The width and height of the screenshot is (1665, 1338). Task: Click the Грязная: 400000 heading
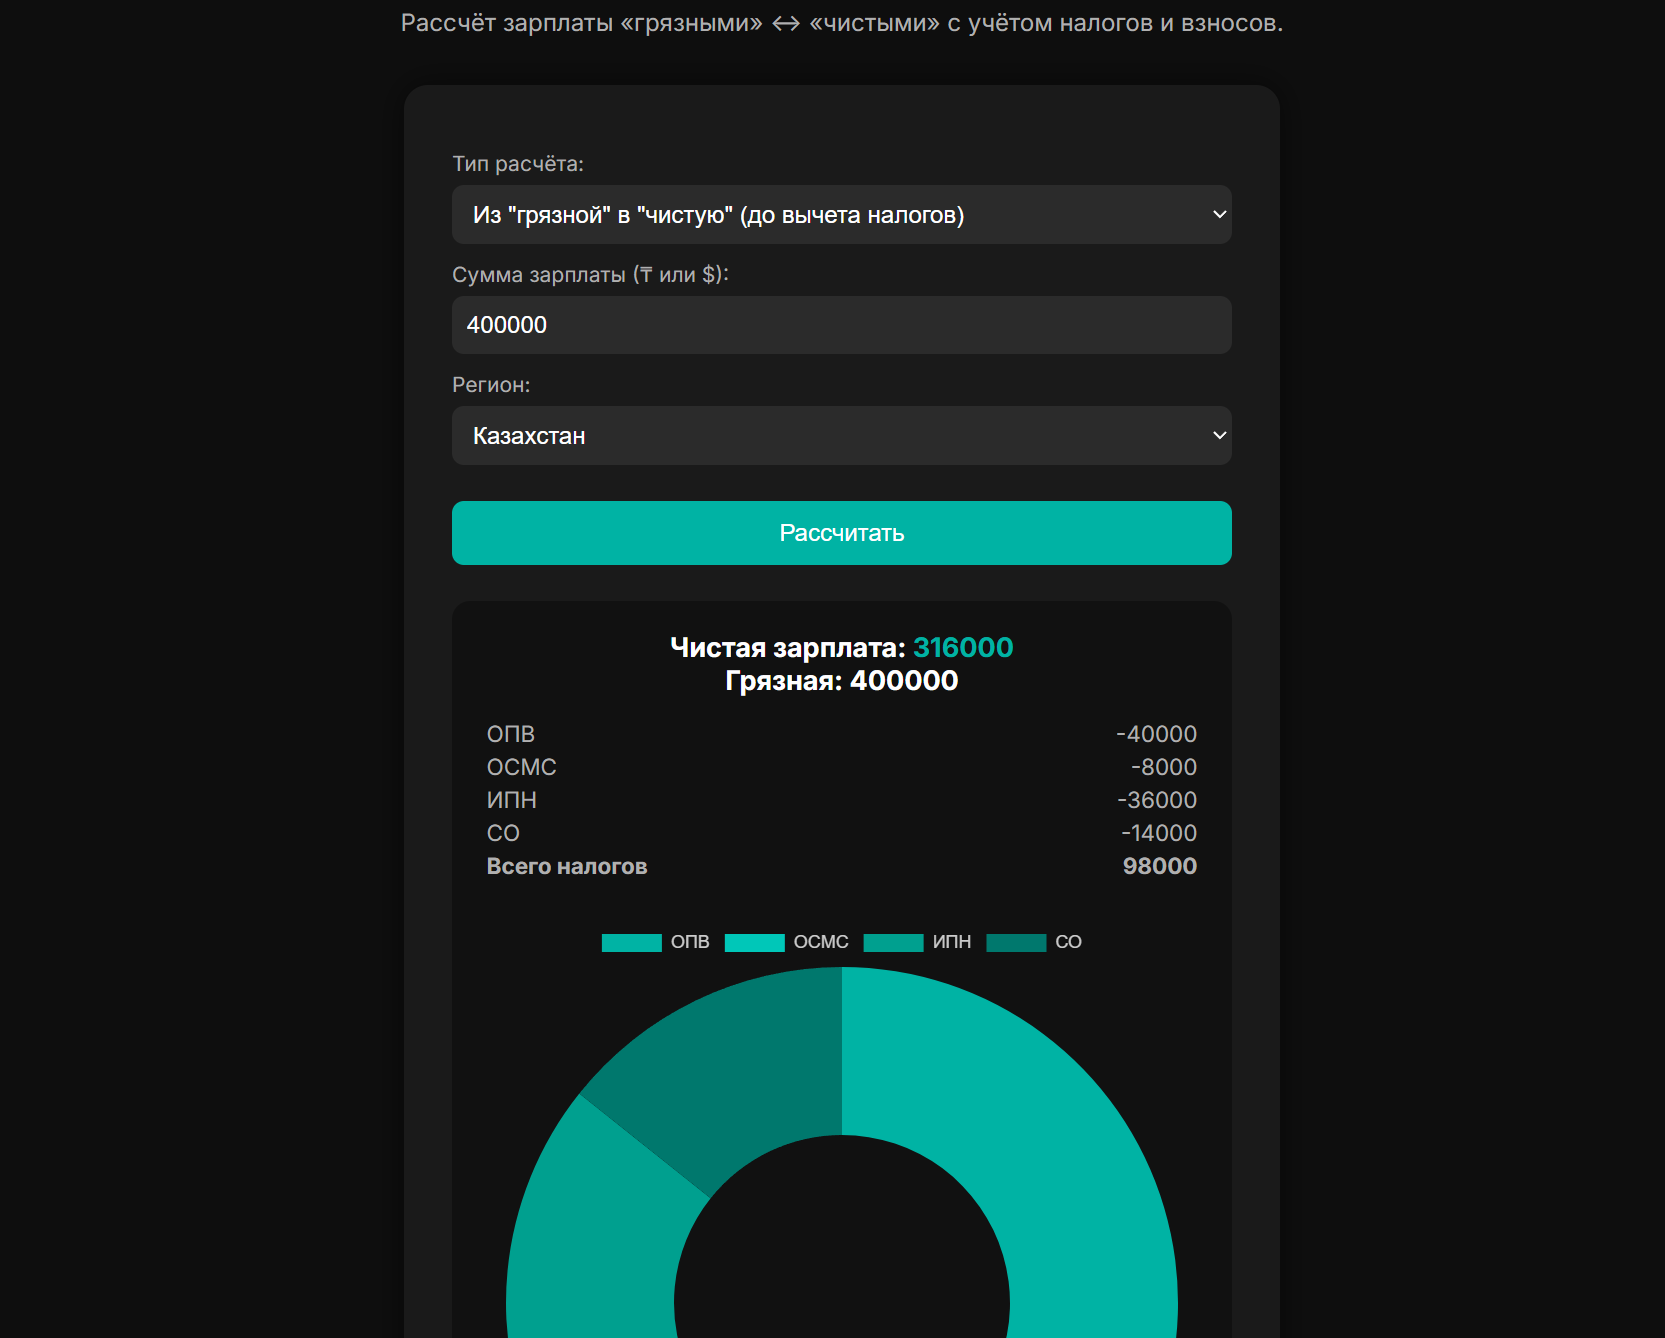pos(841,680)
